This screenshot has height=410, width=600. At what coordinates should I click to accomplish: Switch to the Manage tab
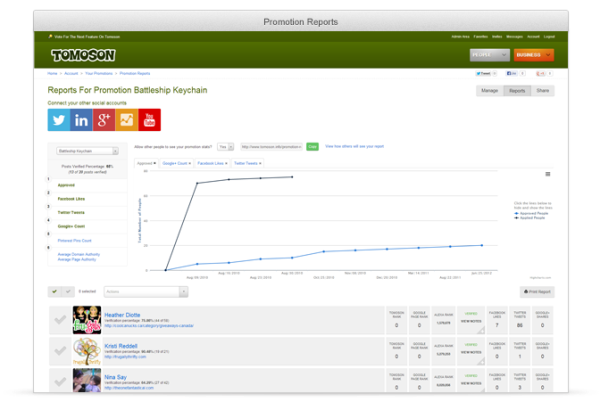[x=490, y=90]
